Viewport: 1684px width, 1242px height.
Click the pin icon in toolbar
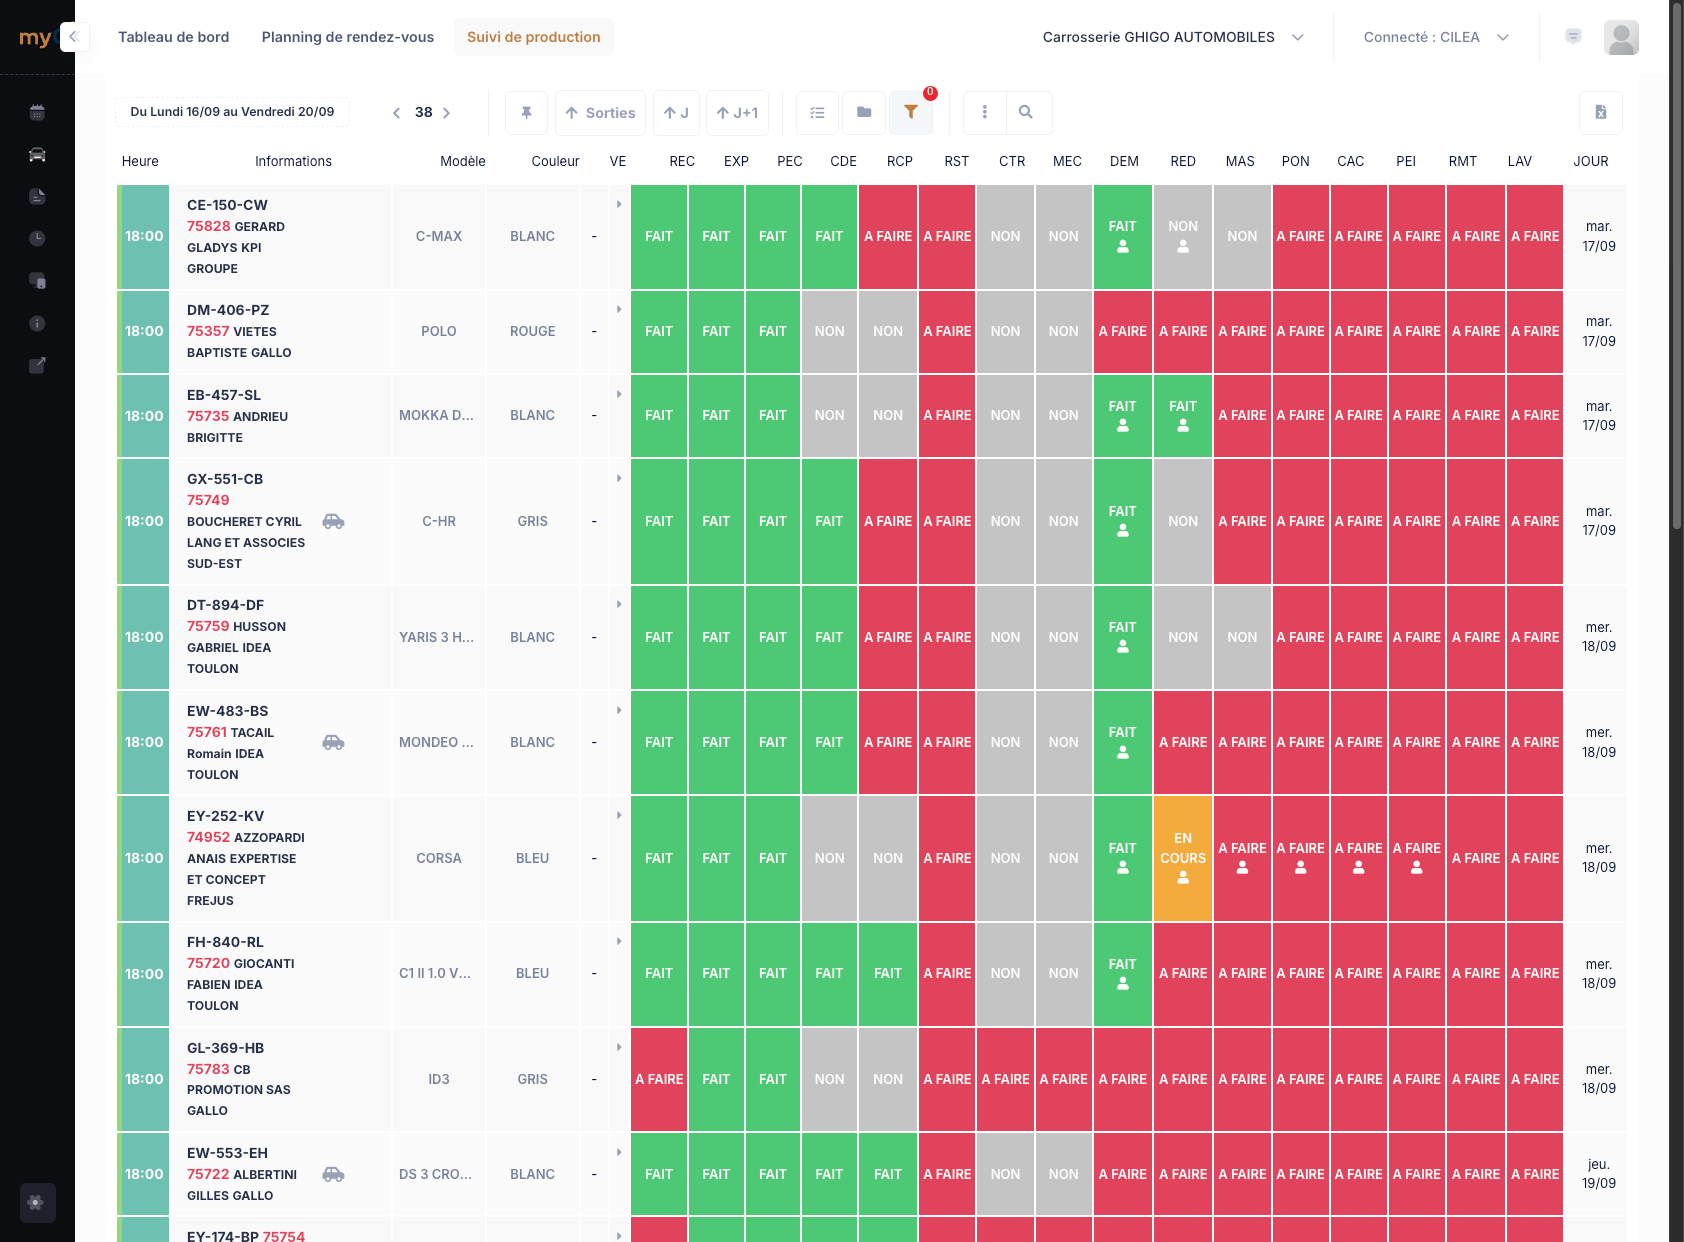pos(526,113)
